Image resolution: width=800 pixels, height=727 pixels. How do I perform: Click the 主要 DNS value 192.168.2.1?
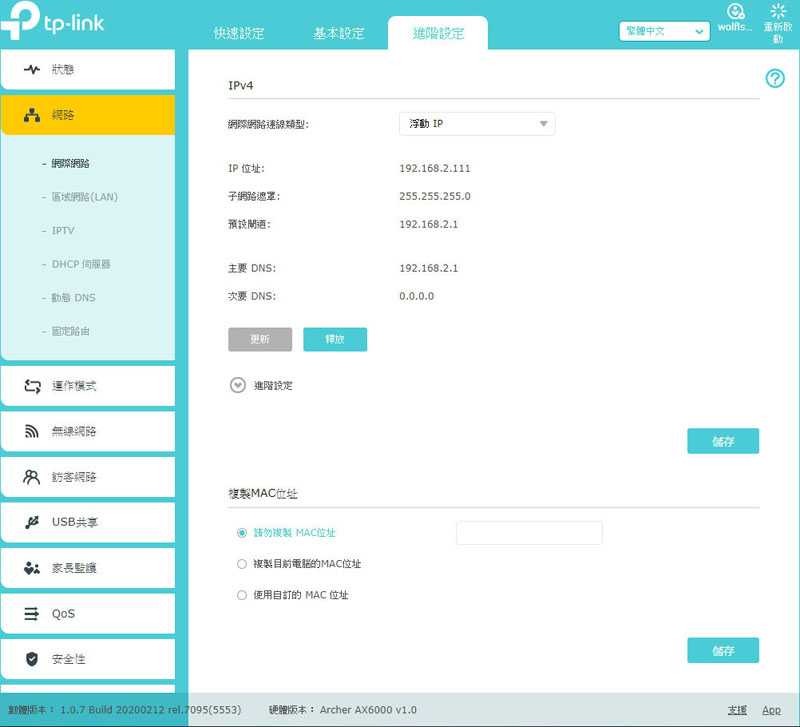429,268
